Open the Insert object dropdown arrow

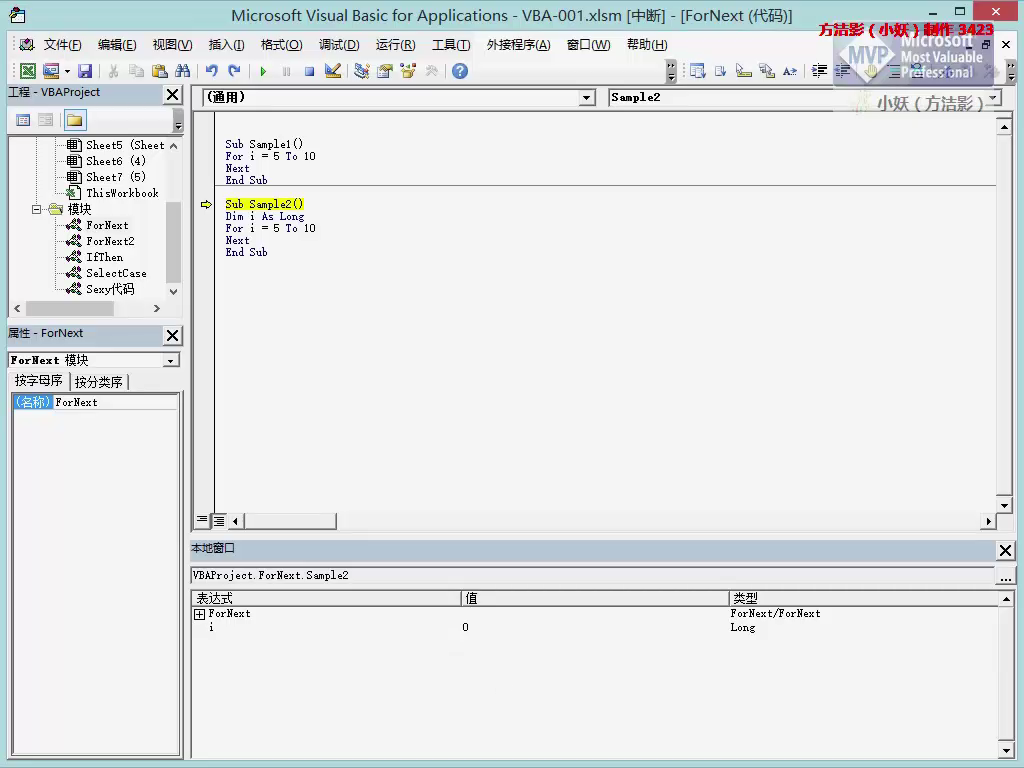coord(67,71)
